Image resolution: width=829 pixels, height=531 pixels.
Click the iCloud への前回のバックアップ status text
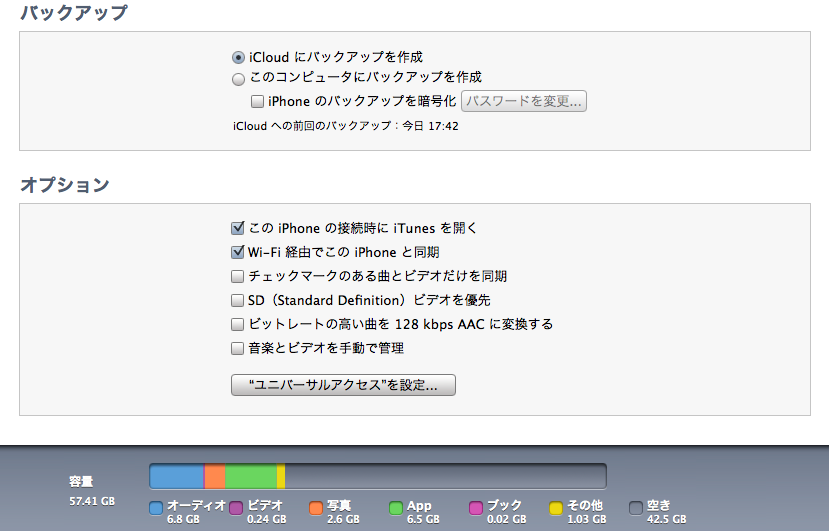(346, 126)
